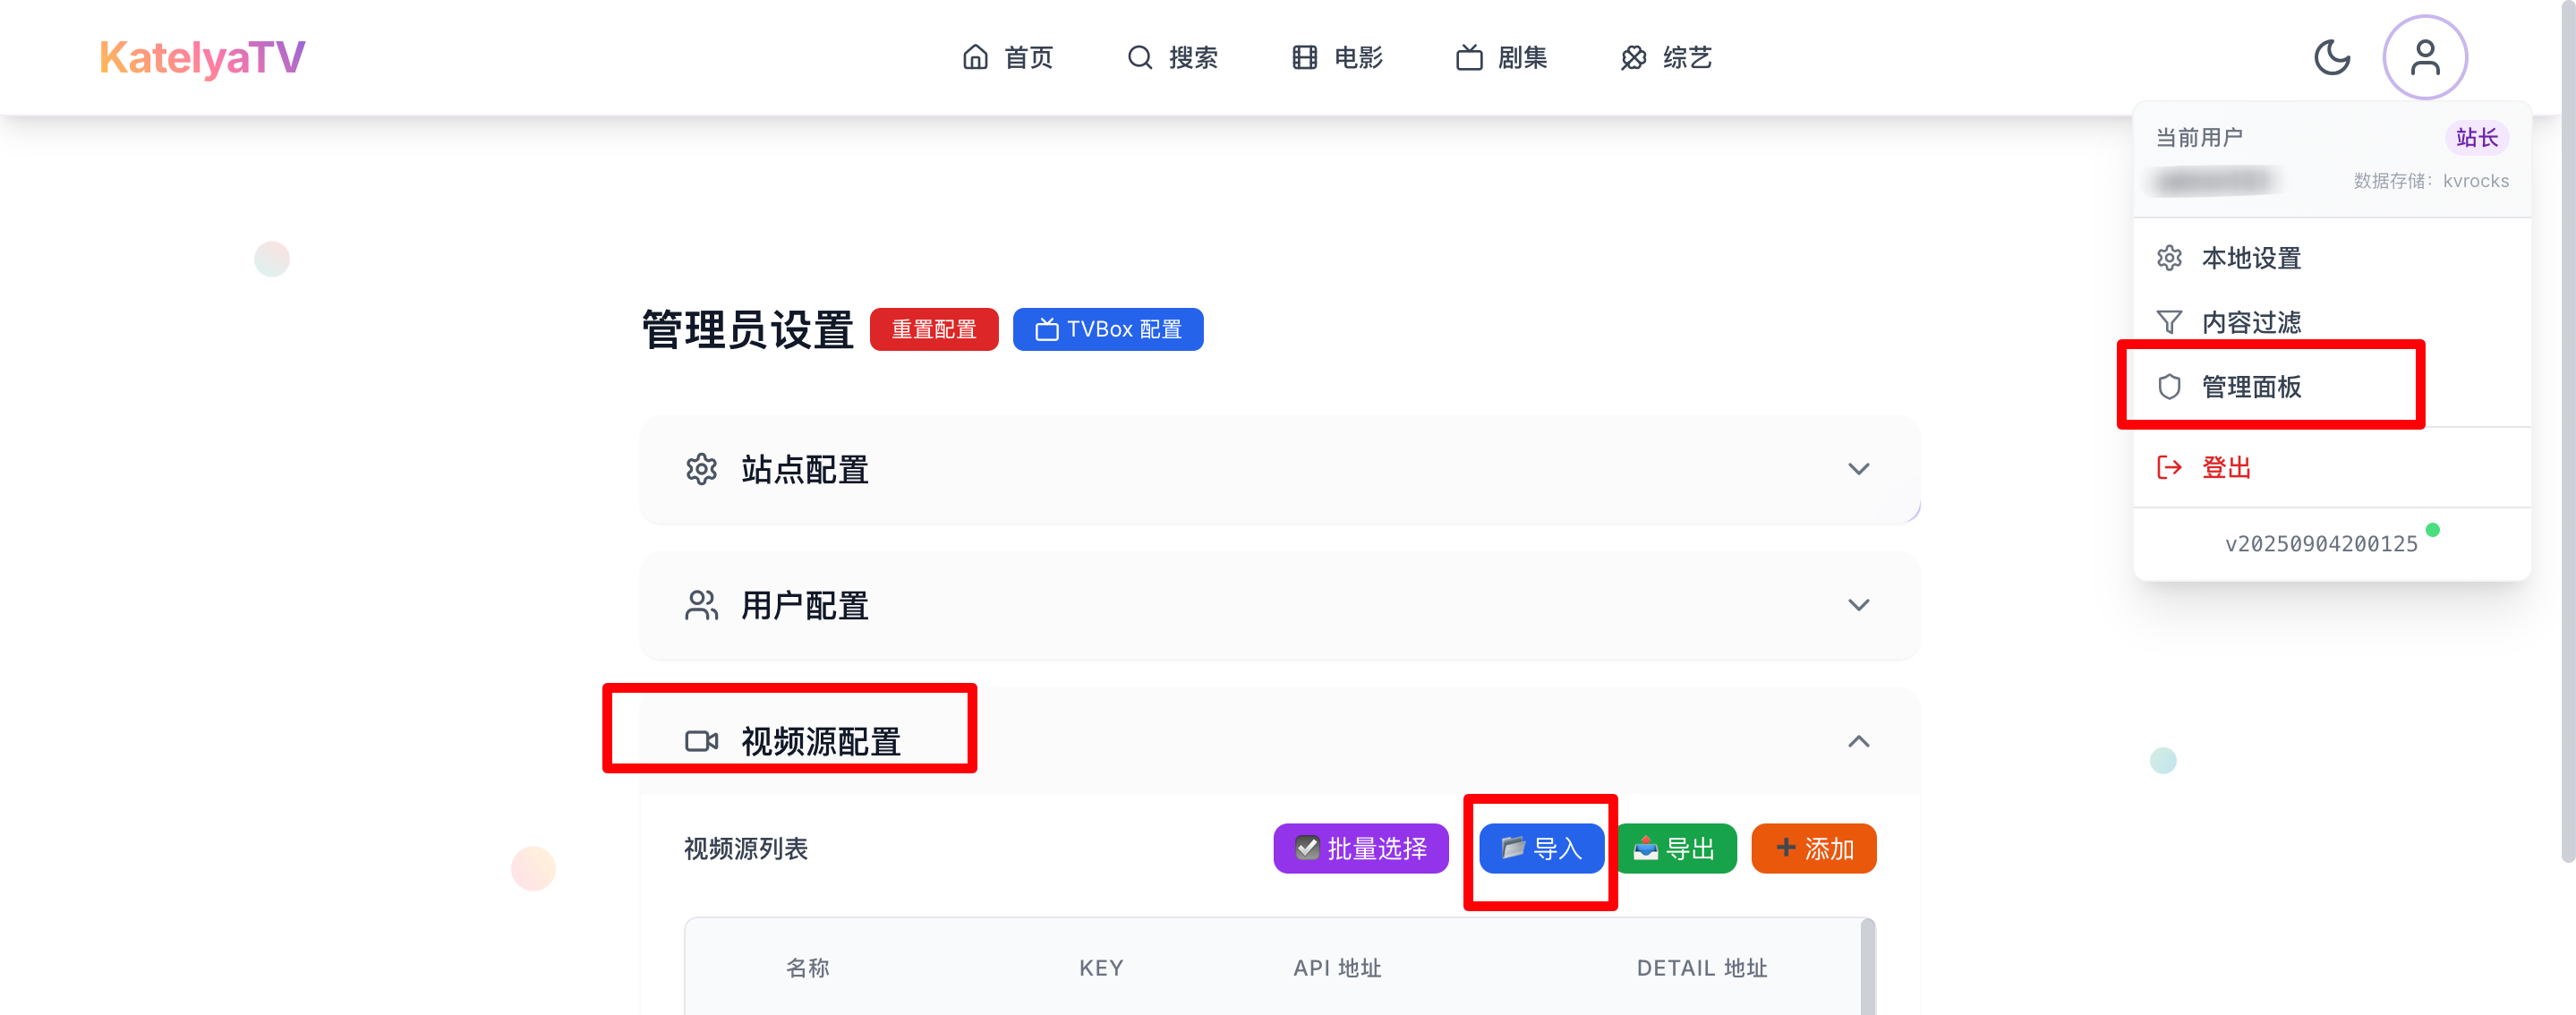Image resolution: width=2576 pixels, height=1015 pixels.
Task: Expand the 用户配置 section
Action: pos(1857,605)
